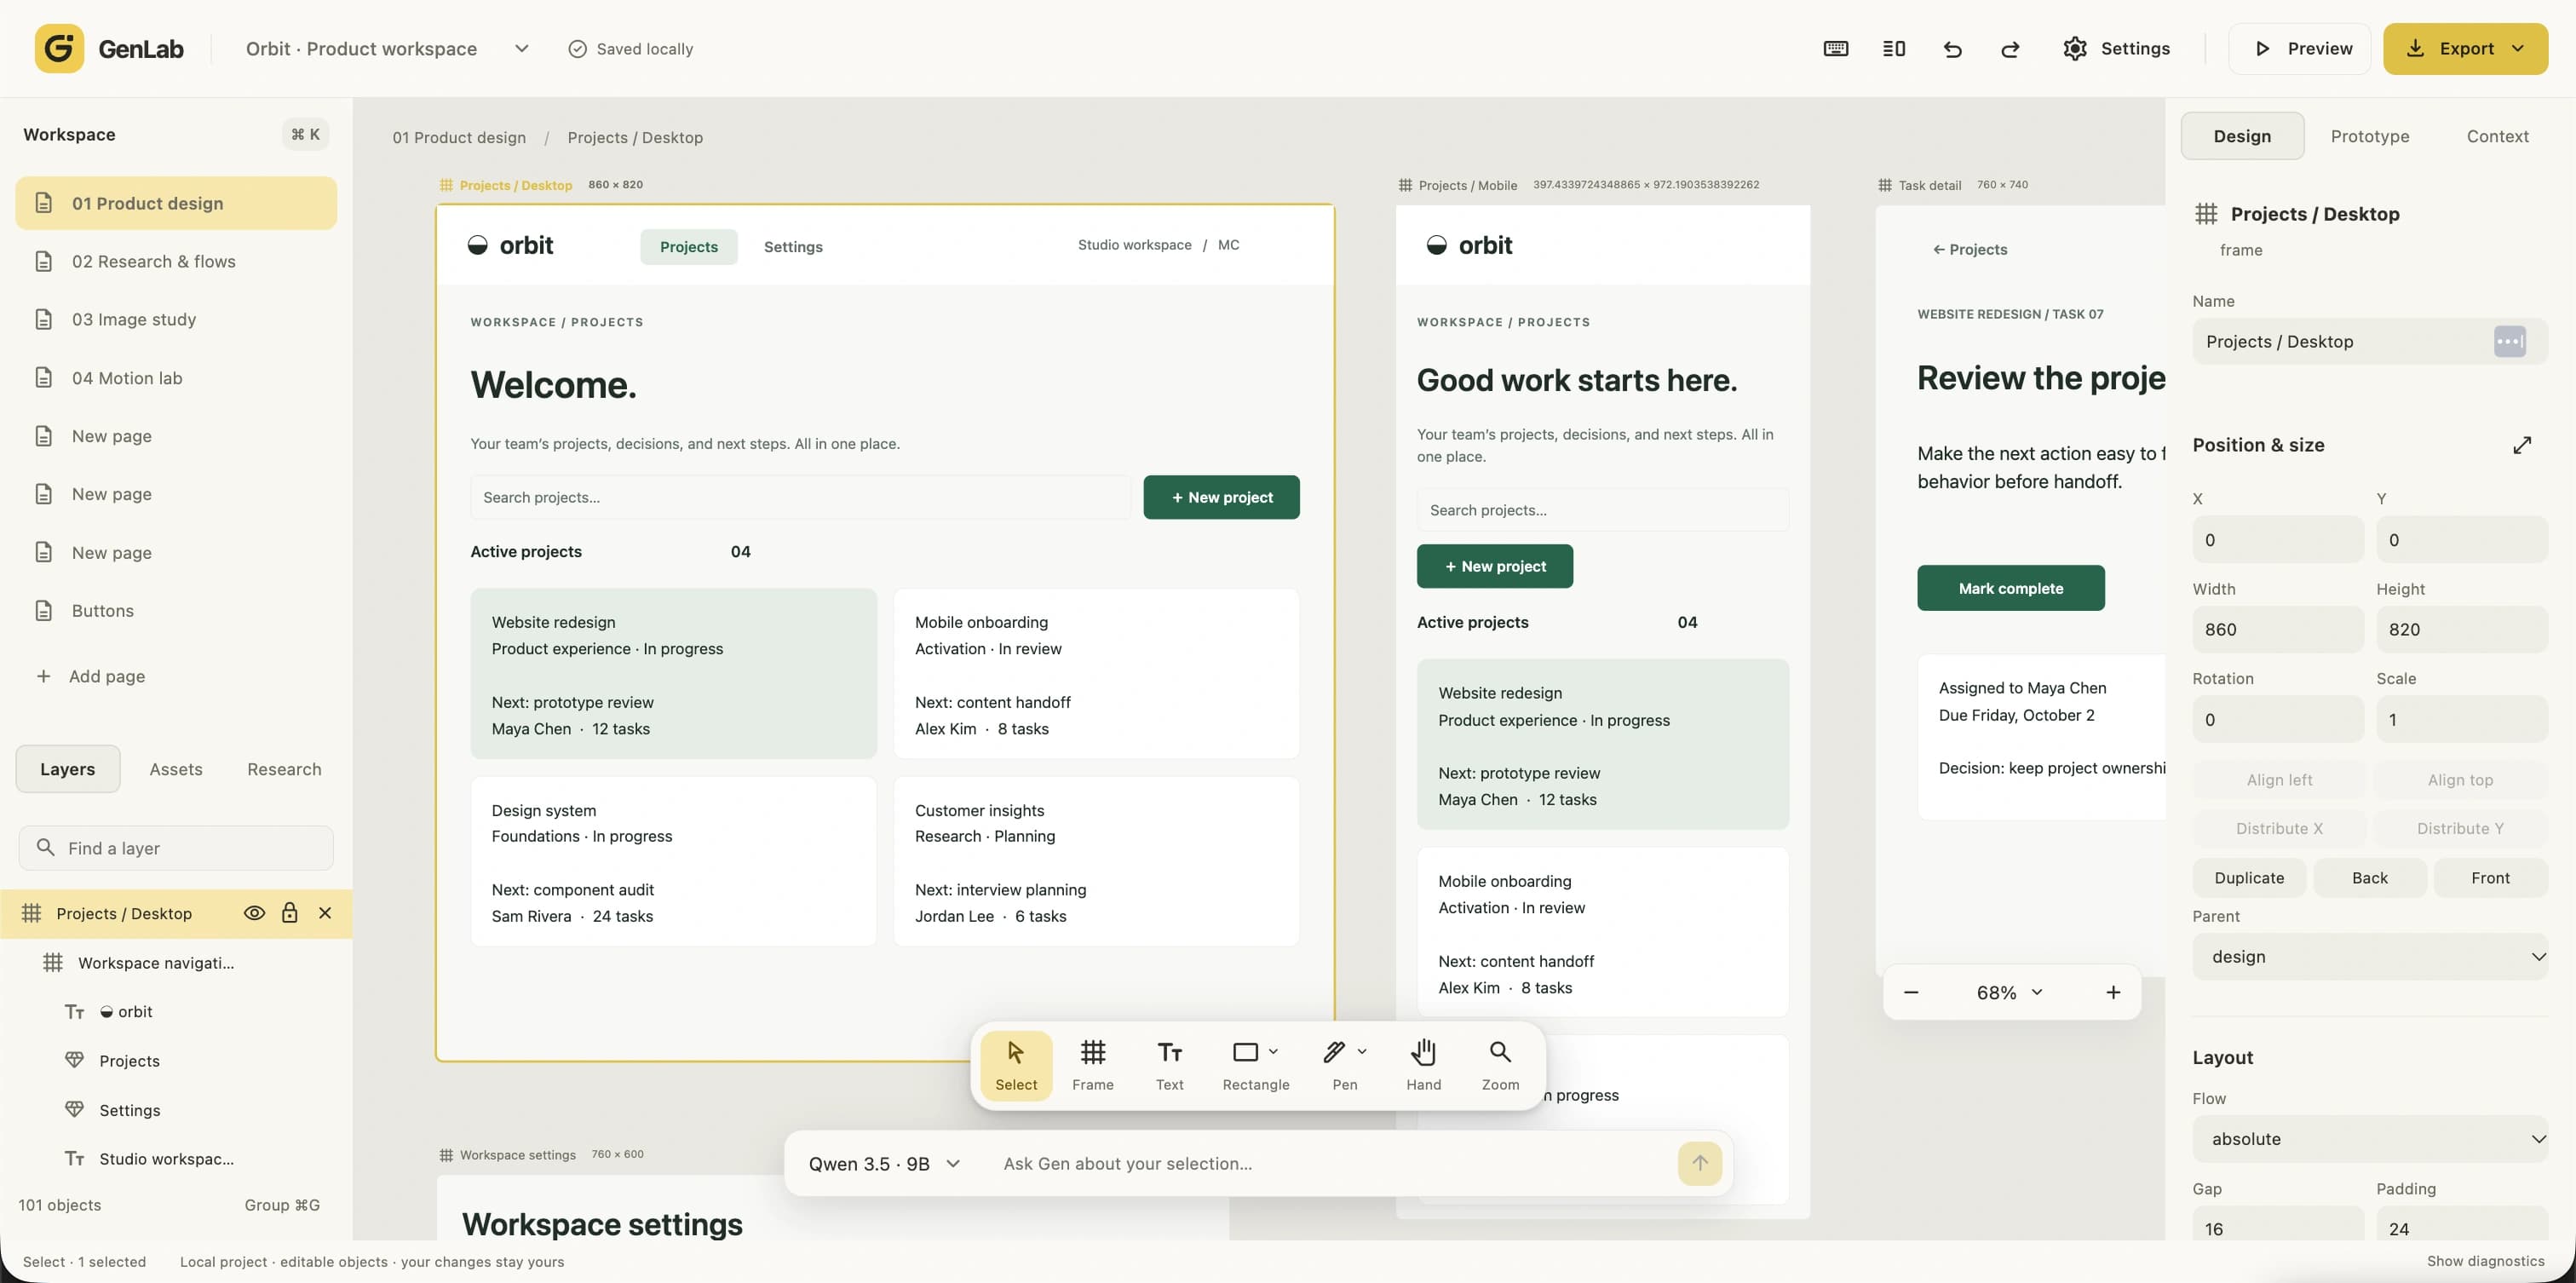Open Settings gear in top bar
The height and width of the screenshot is (1283, 2576).
click(2116, 49)
